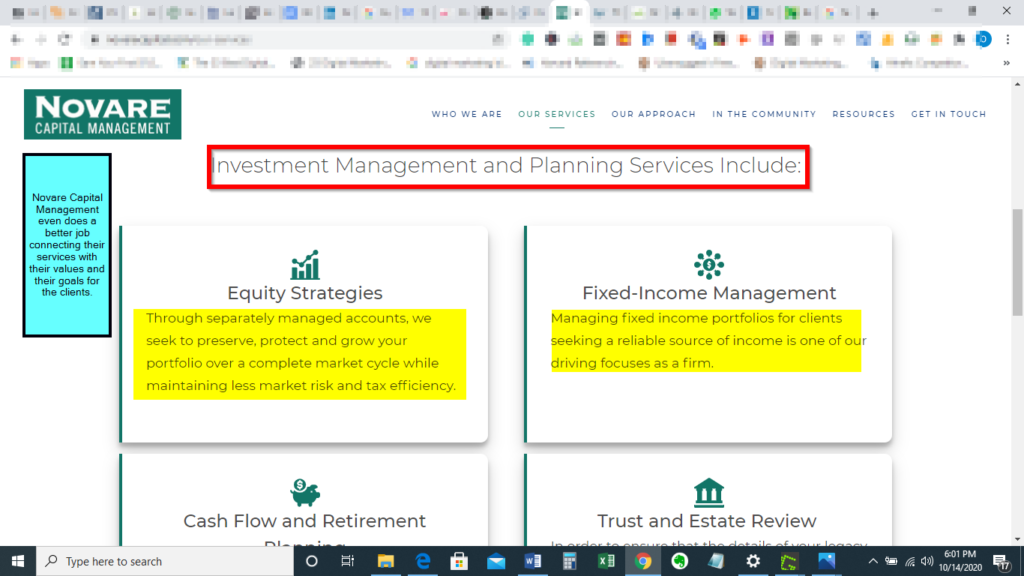Click the Get in Touch link
The height and width of the screenshot is (576, 1024).
point(948,114)
